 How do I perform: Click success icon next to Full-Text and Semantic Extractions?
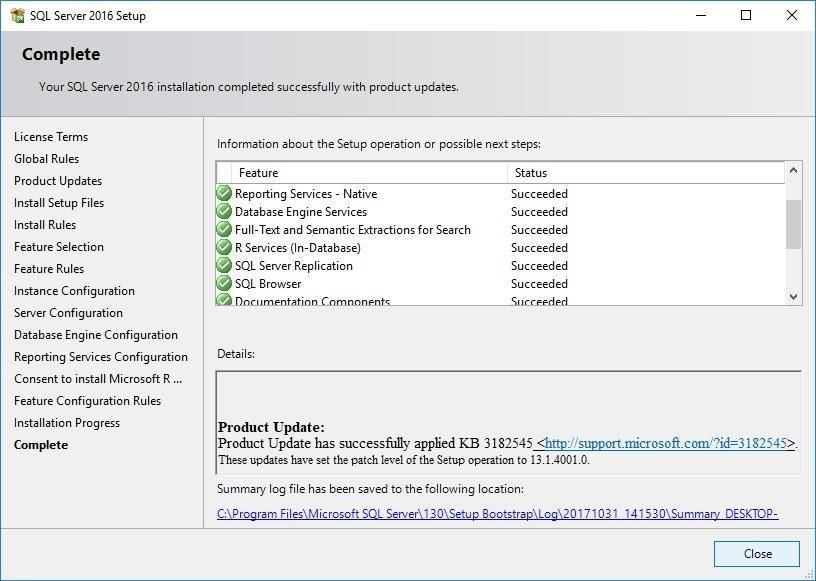[224, 230]
